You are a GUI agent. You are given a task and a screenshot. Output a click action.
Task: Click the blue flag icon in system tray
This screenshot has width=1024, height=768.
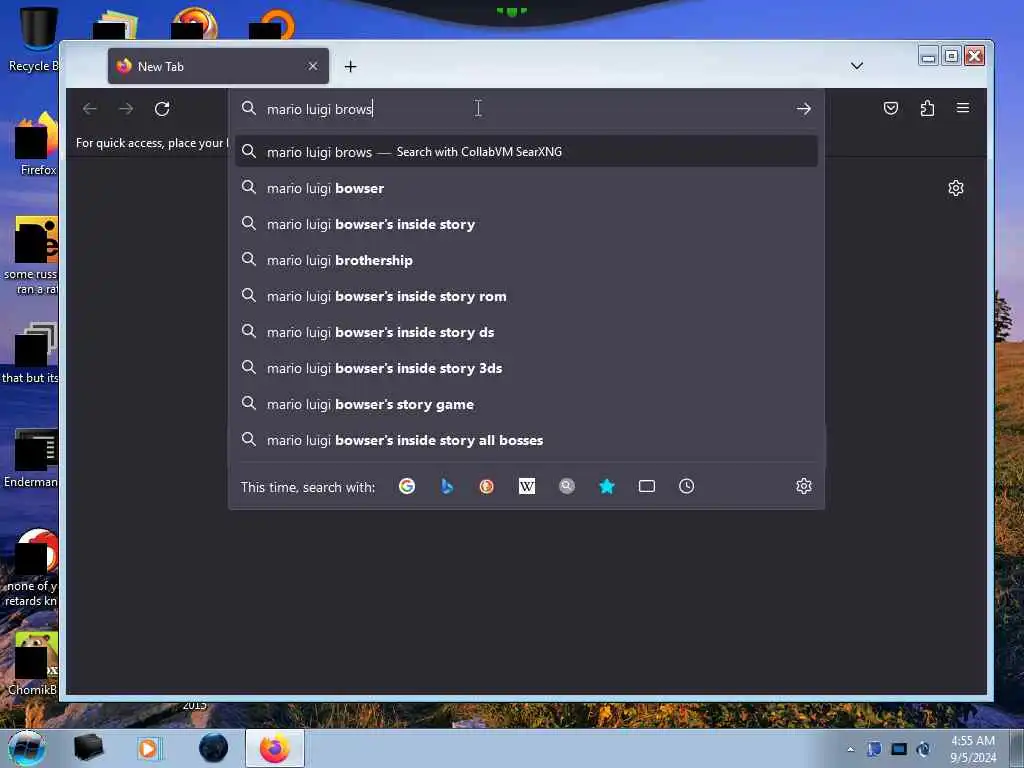(874, 749)
